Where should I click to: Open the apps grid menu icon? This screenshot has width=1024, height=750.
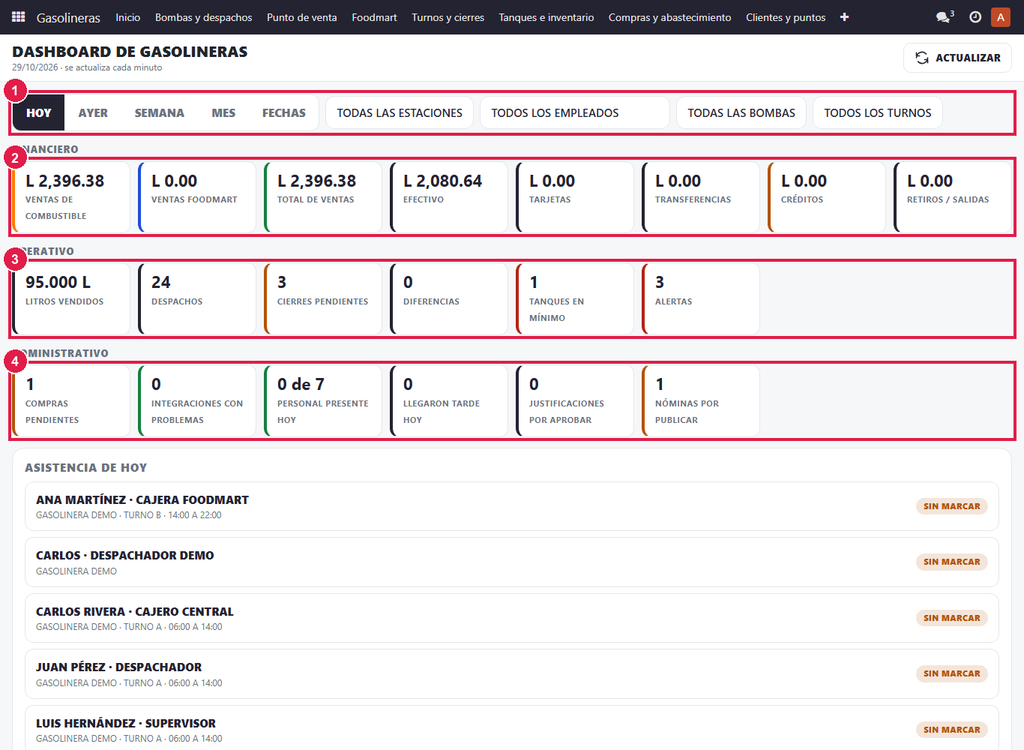click(x=18, y=17)
